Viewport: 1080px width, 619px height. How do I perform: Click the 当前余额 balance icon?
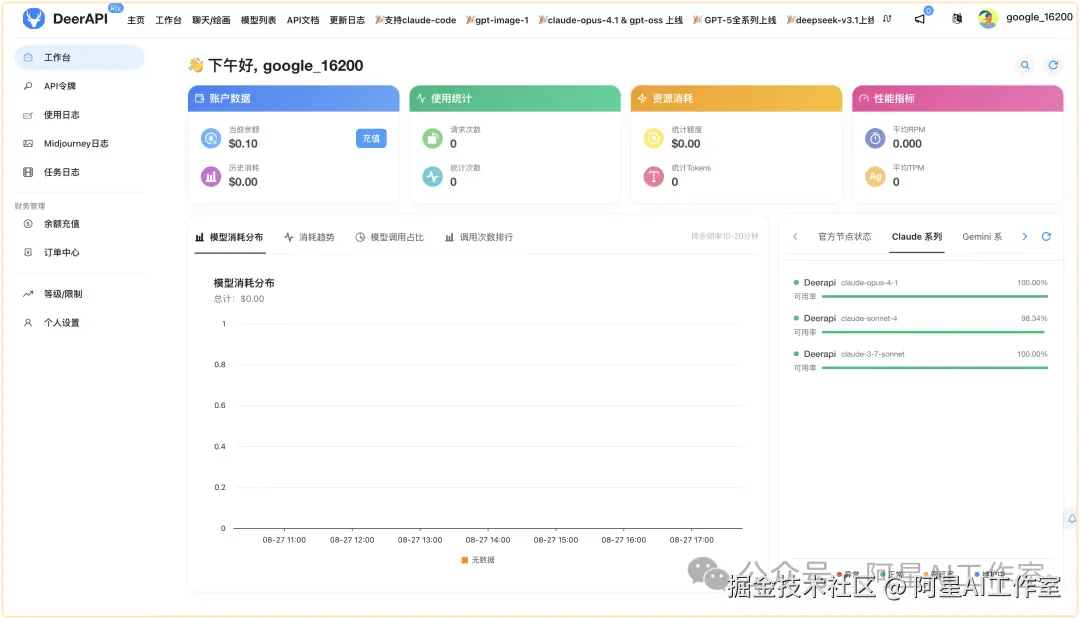pyautogui.click(x=211, y=138)
